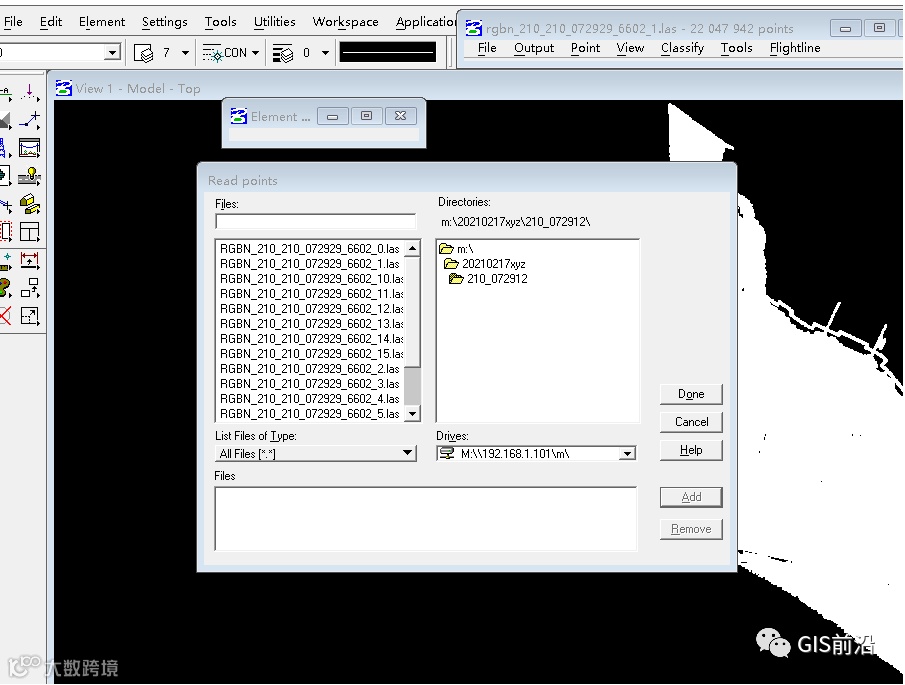Click the Cancel button
Image resolution: width=905 pixels, height=685 pixels.
(691, 422)
